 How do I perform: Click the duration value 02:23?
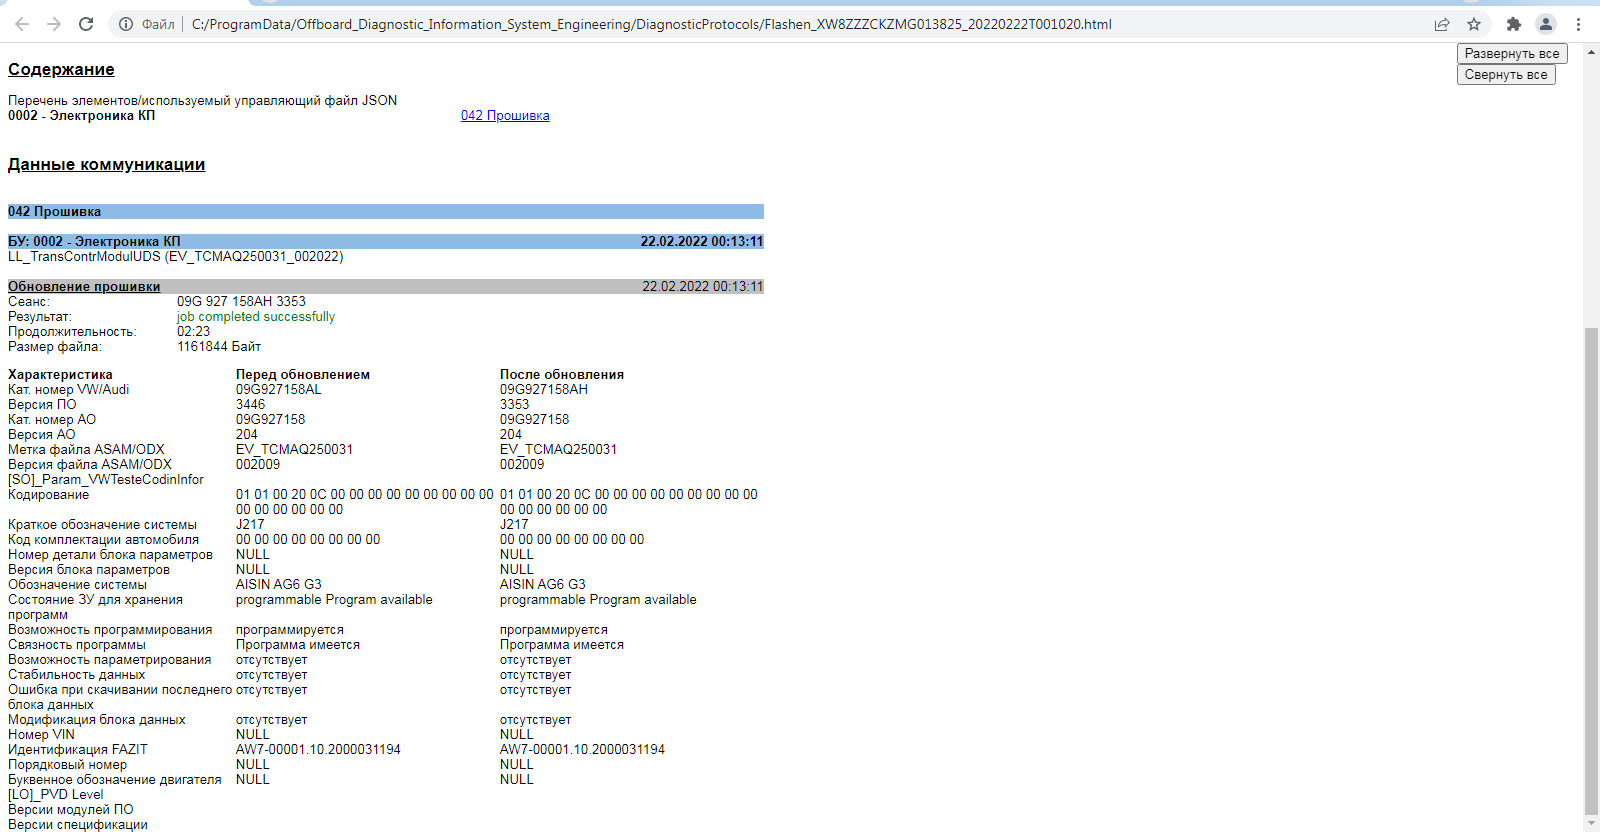pyautogui.click(x=193, y=331)
